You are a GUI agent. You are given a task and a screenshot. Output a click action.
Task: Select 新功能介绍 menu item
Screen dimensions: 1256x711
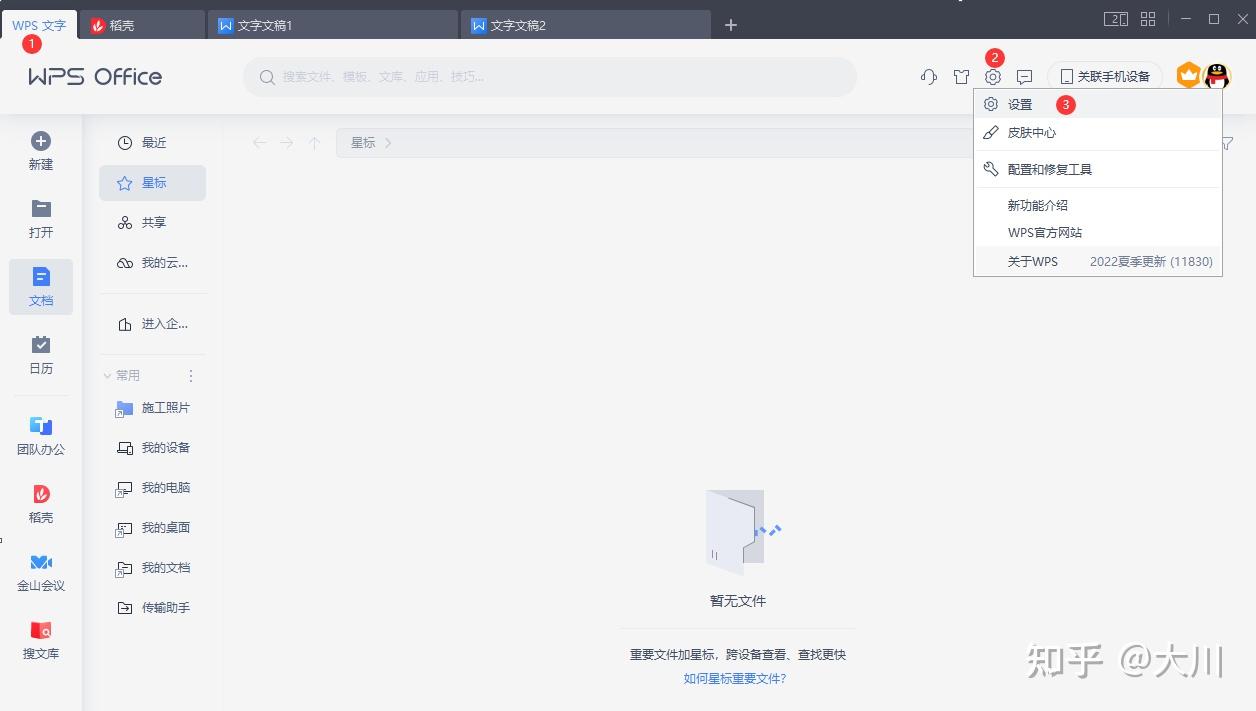coord(1097,205)
